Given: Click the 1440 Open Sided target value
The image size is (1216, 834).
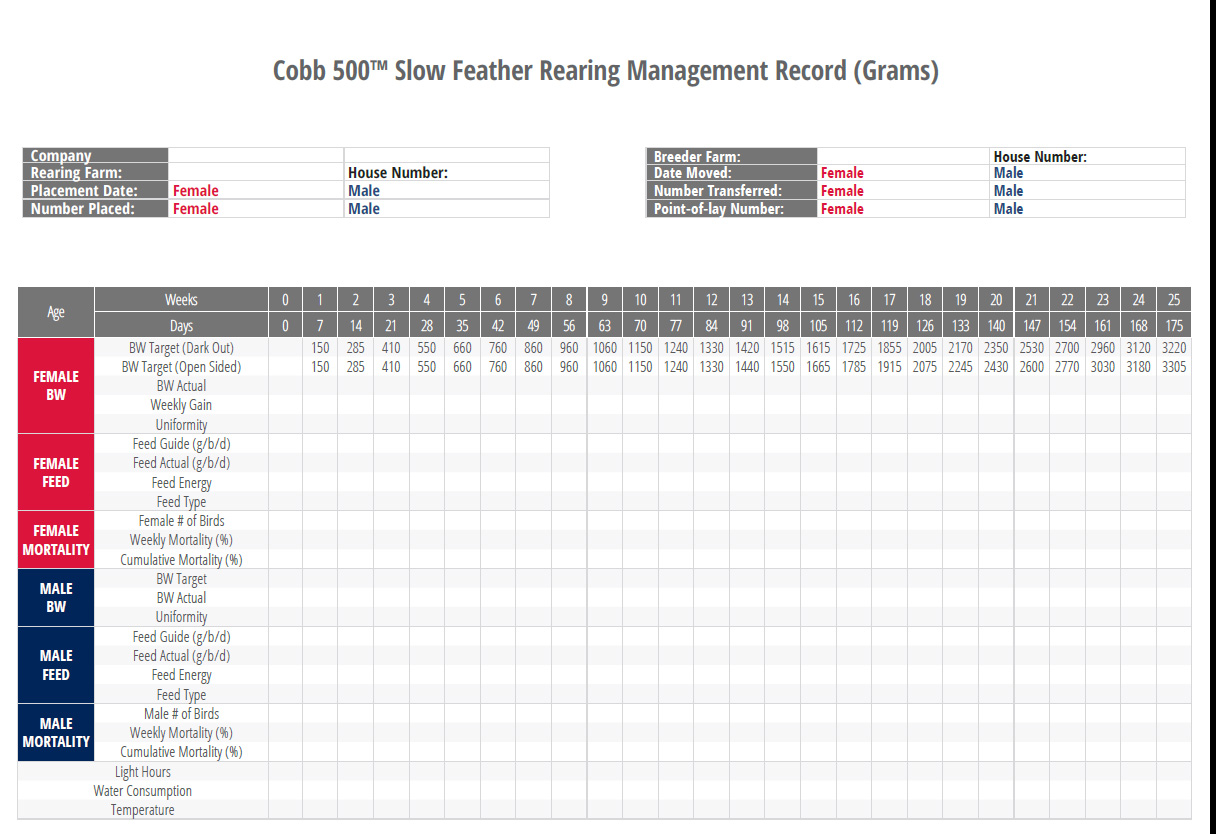Looking at the screenshot, I should click(747, 367).
